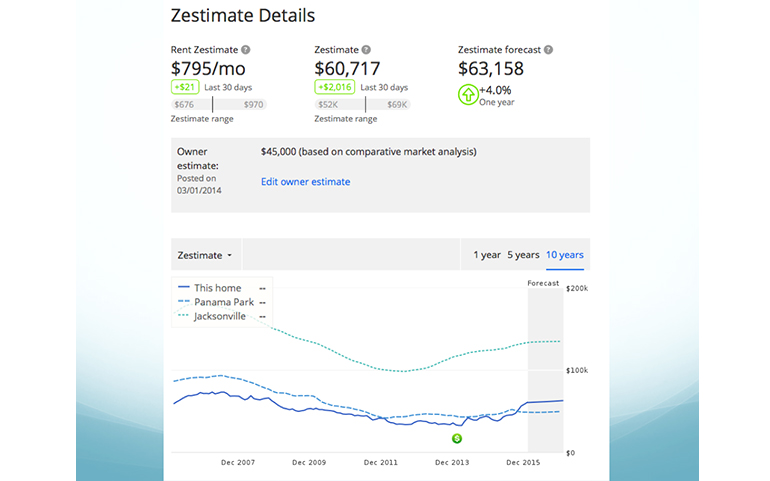
Task: Toggle This home line in legend
Action: [x=217, y=288]
